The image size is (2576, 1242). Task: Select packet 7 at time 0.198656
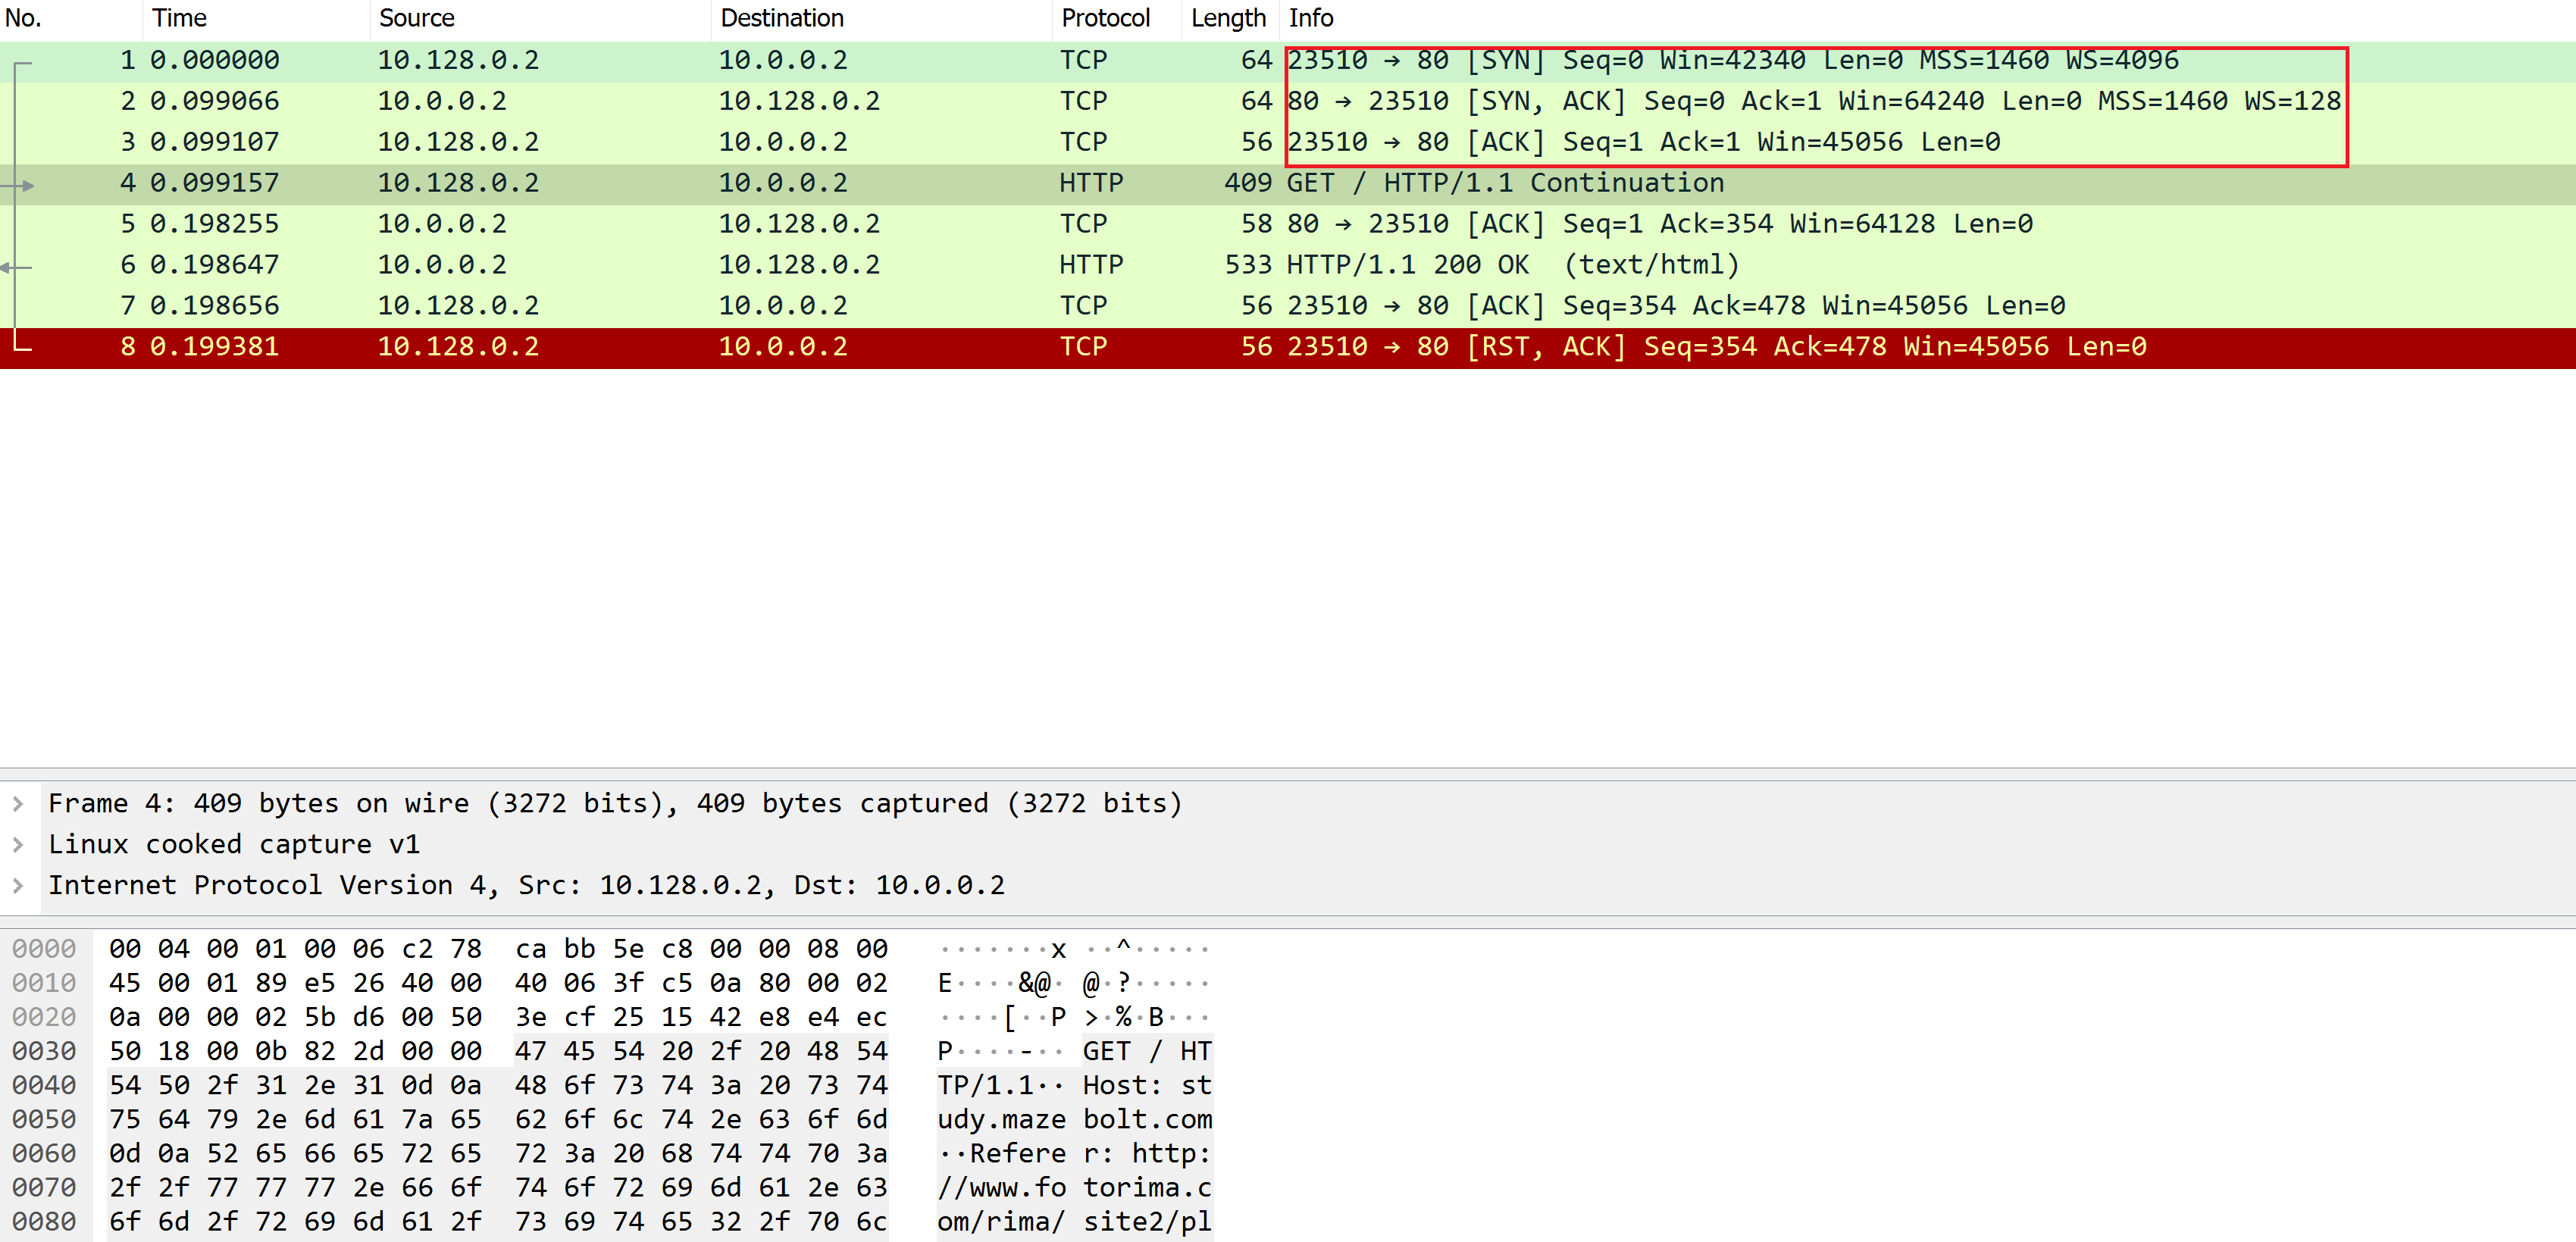click(x=1288, y=306)
